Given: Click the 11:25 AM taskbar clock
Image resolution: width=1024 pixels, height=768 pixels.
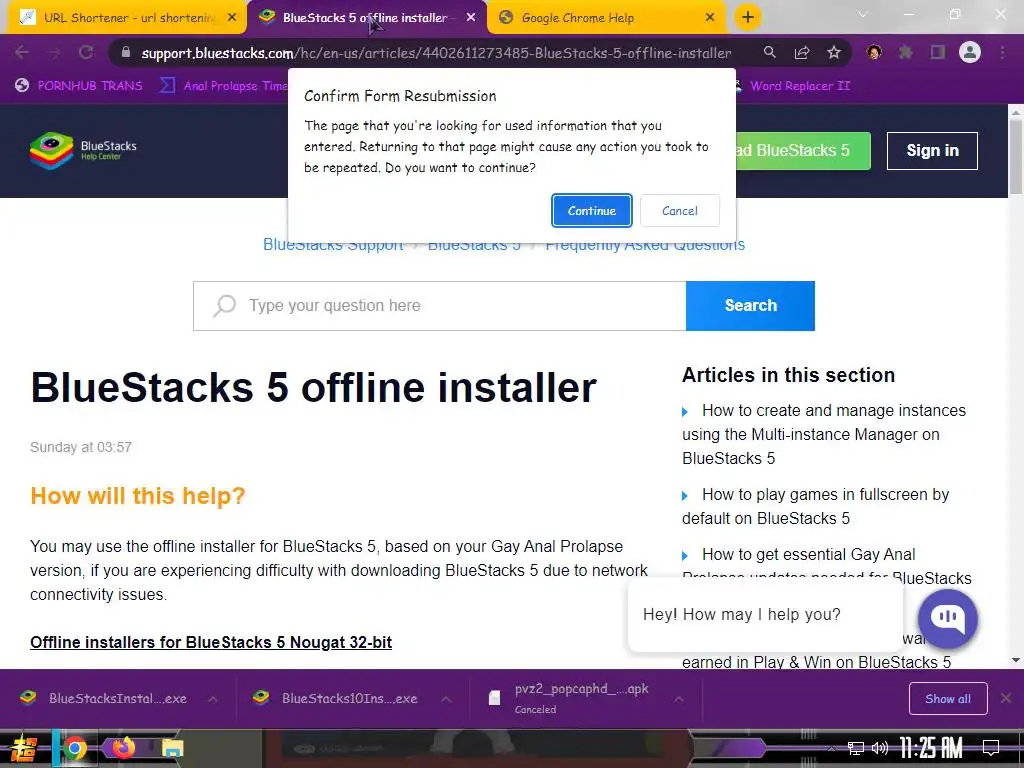Looking at the screenshot, I should click(931, 747).
